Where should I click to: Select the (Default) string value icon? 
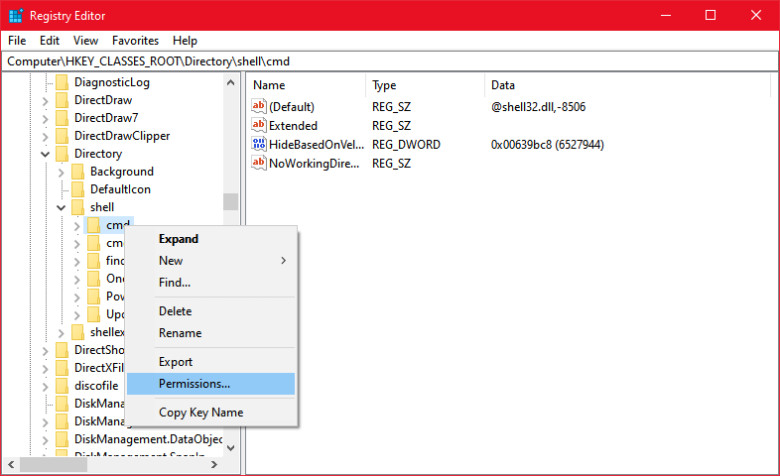[259, 106]
